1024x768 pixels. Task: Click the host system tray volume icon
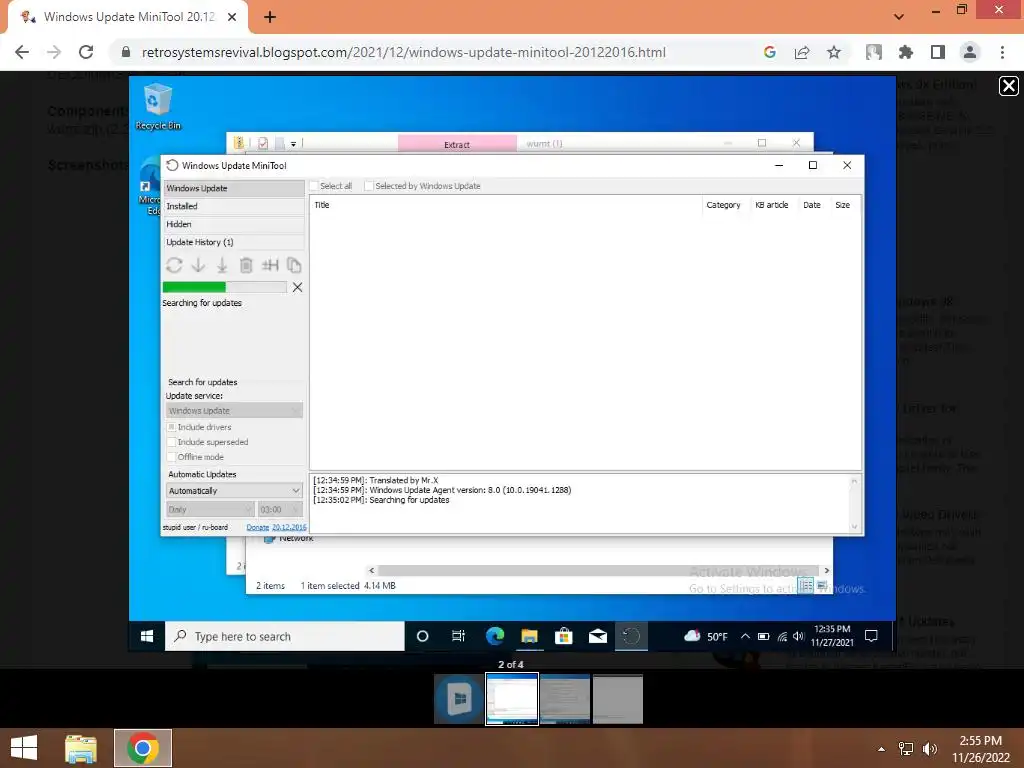coord(930,749)
